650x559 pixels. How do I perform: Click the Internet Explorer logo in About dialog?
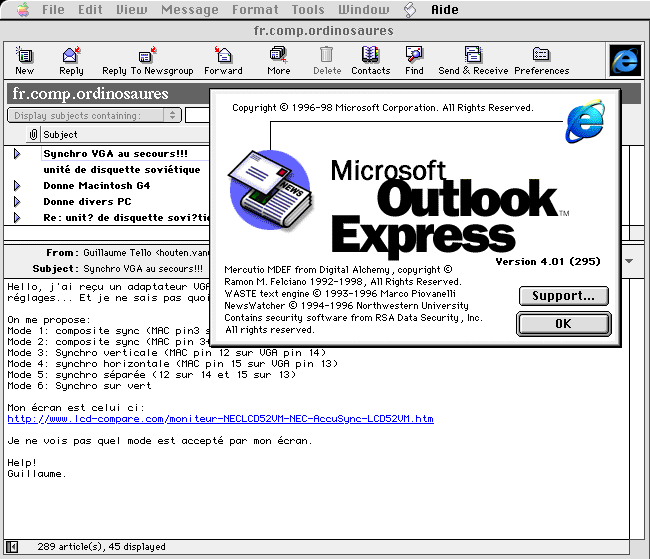585,121
